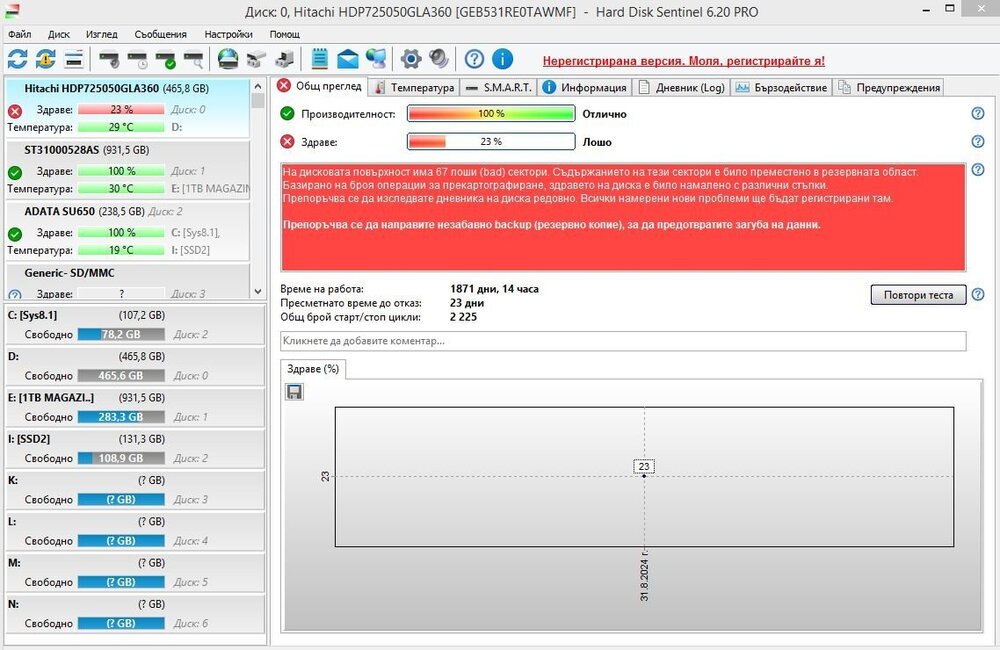Open the Настройки menu
Viewport: 1000px width, 650px height.
[x=228, y=34]
